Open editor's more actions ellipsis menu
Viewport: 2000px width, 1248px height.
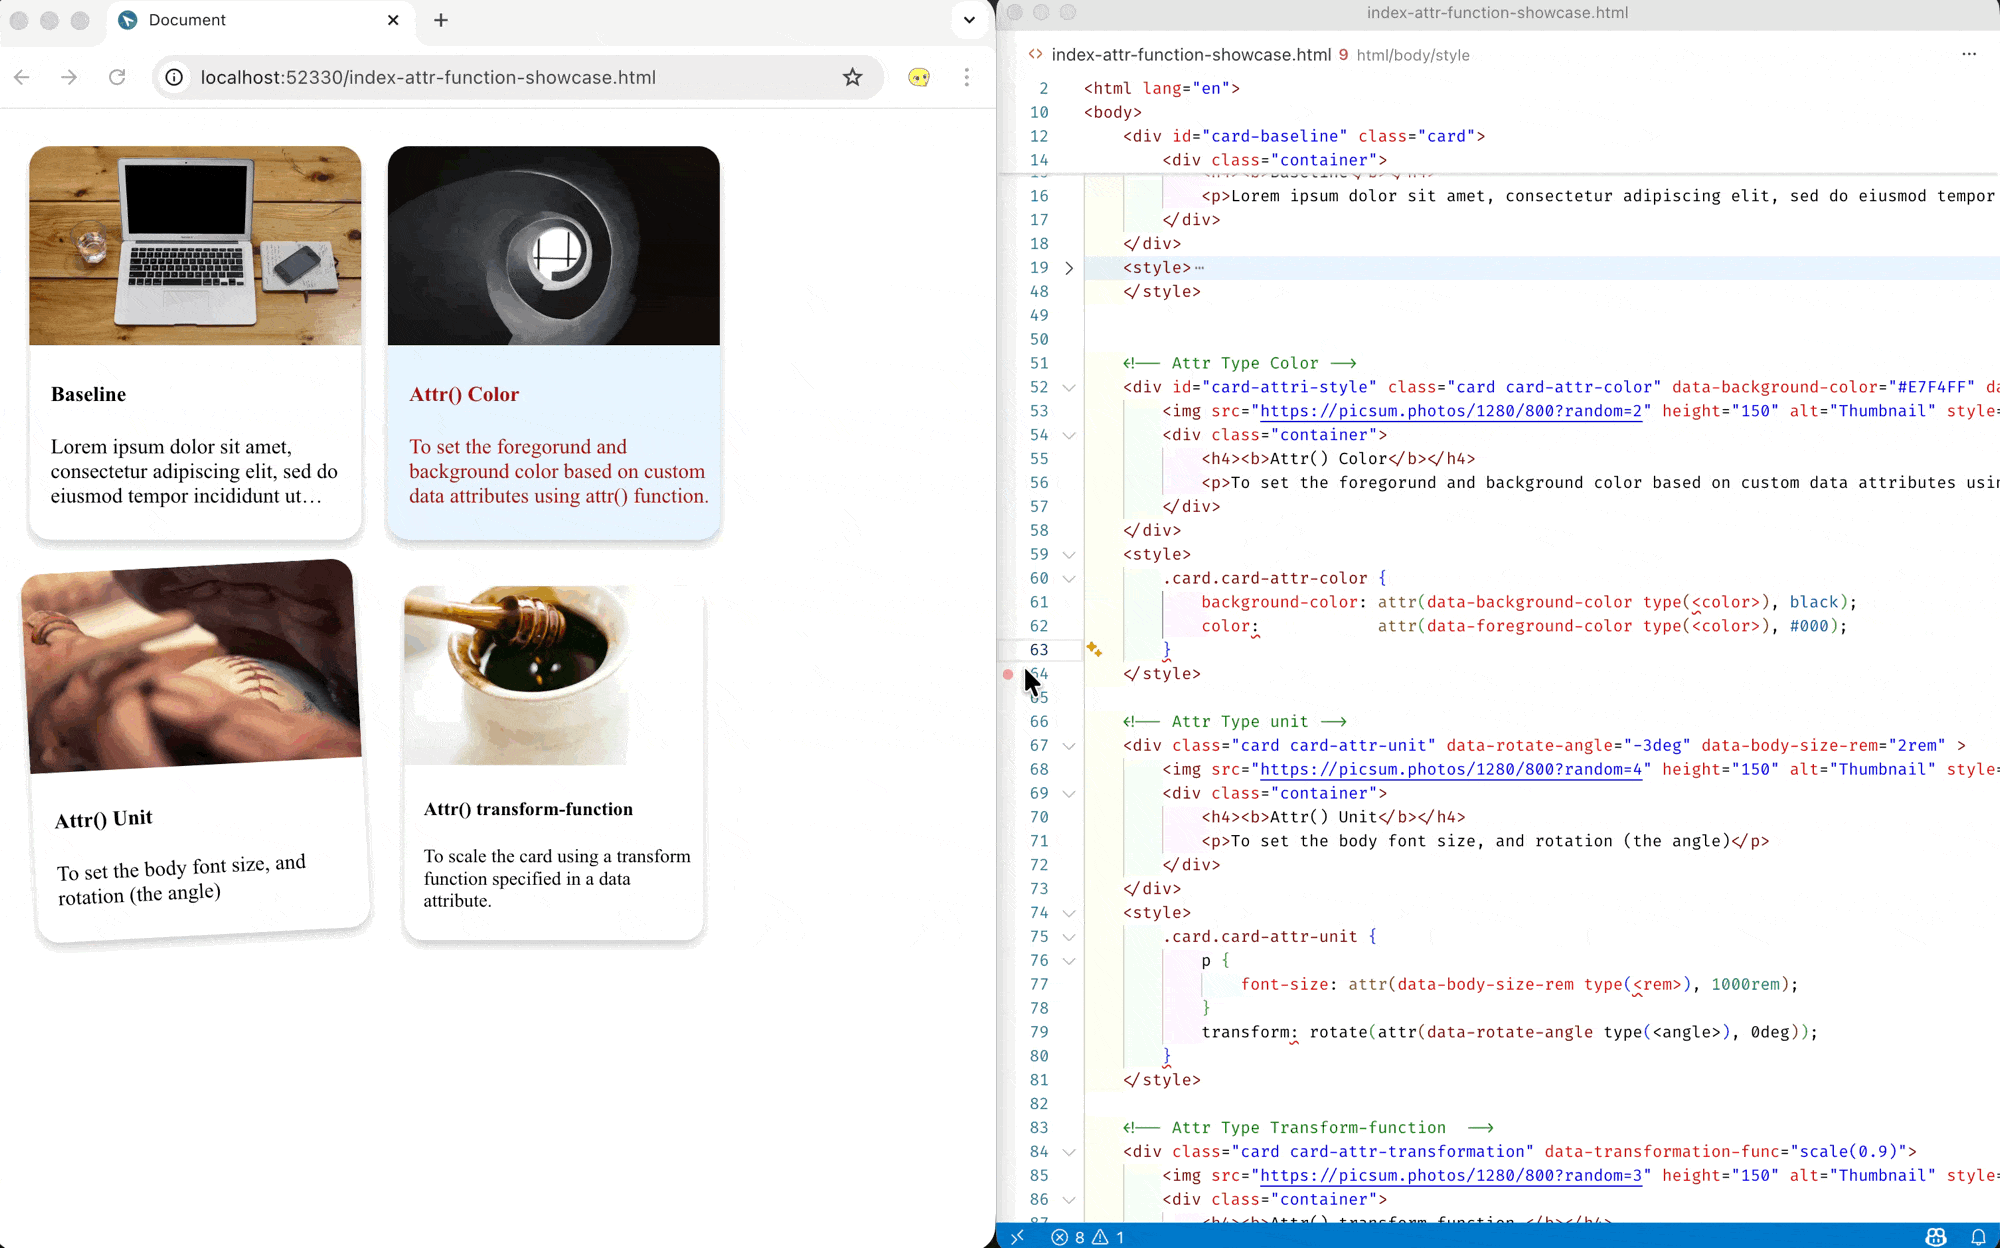tap(1969, 54)
